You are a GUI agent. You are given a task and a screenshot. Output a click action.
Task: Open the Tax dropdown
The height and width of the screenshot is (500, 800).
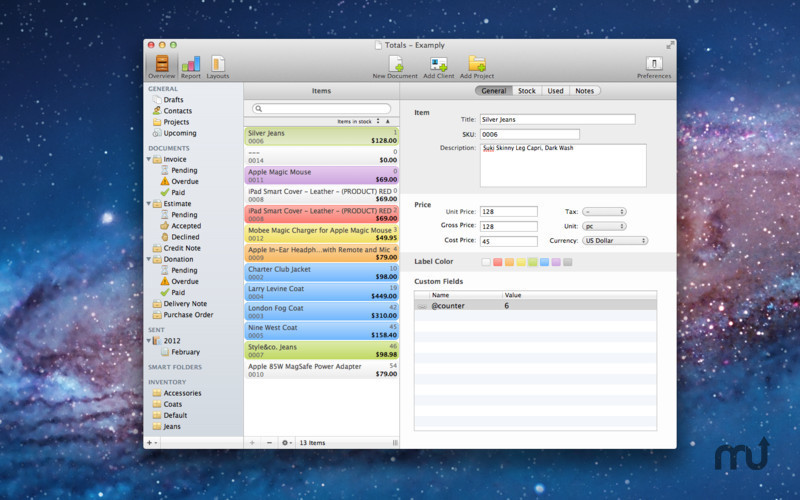pyautogui.click(x=604, y=211)
